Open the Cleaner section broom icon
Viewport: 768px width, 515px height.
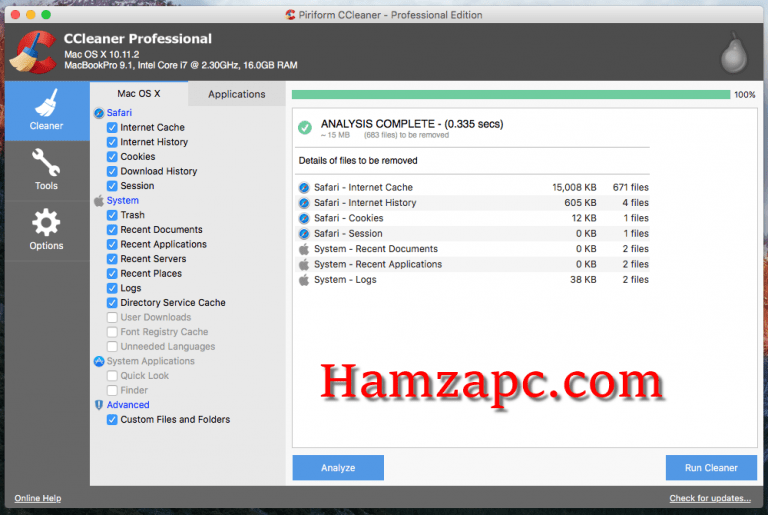[x=47, y=103]
